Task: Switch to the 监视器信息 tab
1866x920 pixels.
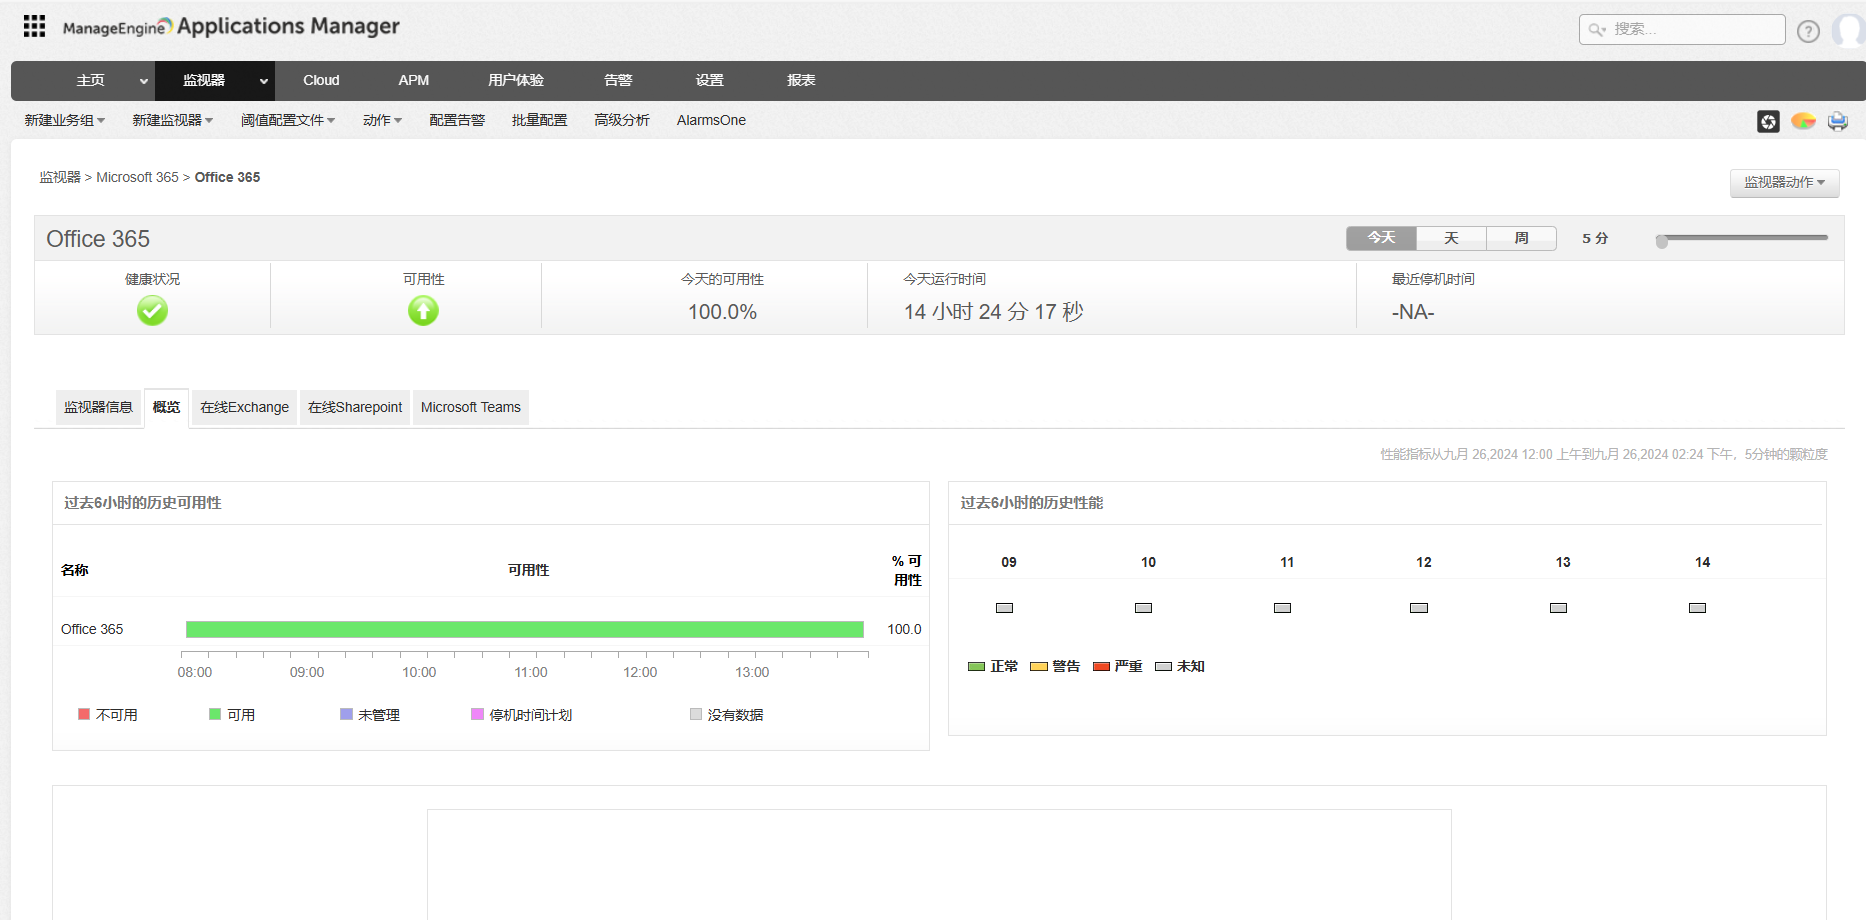Action: click(x=98, y=407)
